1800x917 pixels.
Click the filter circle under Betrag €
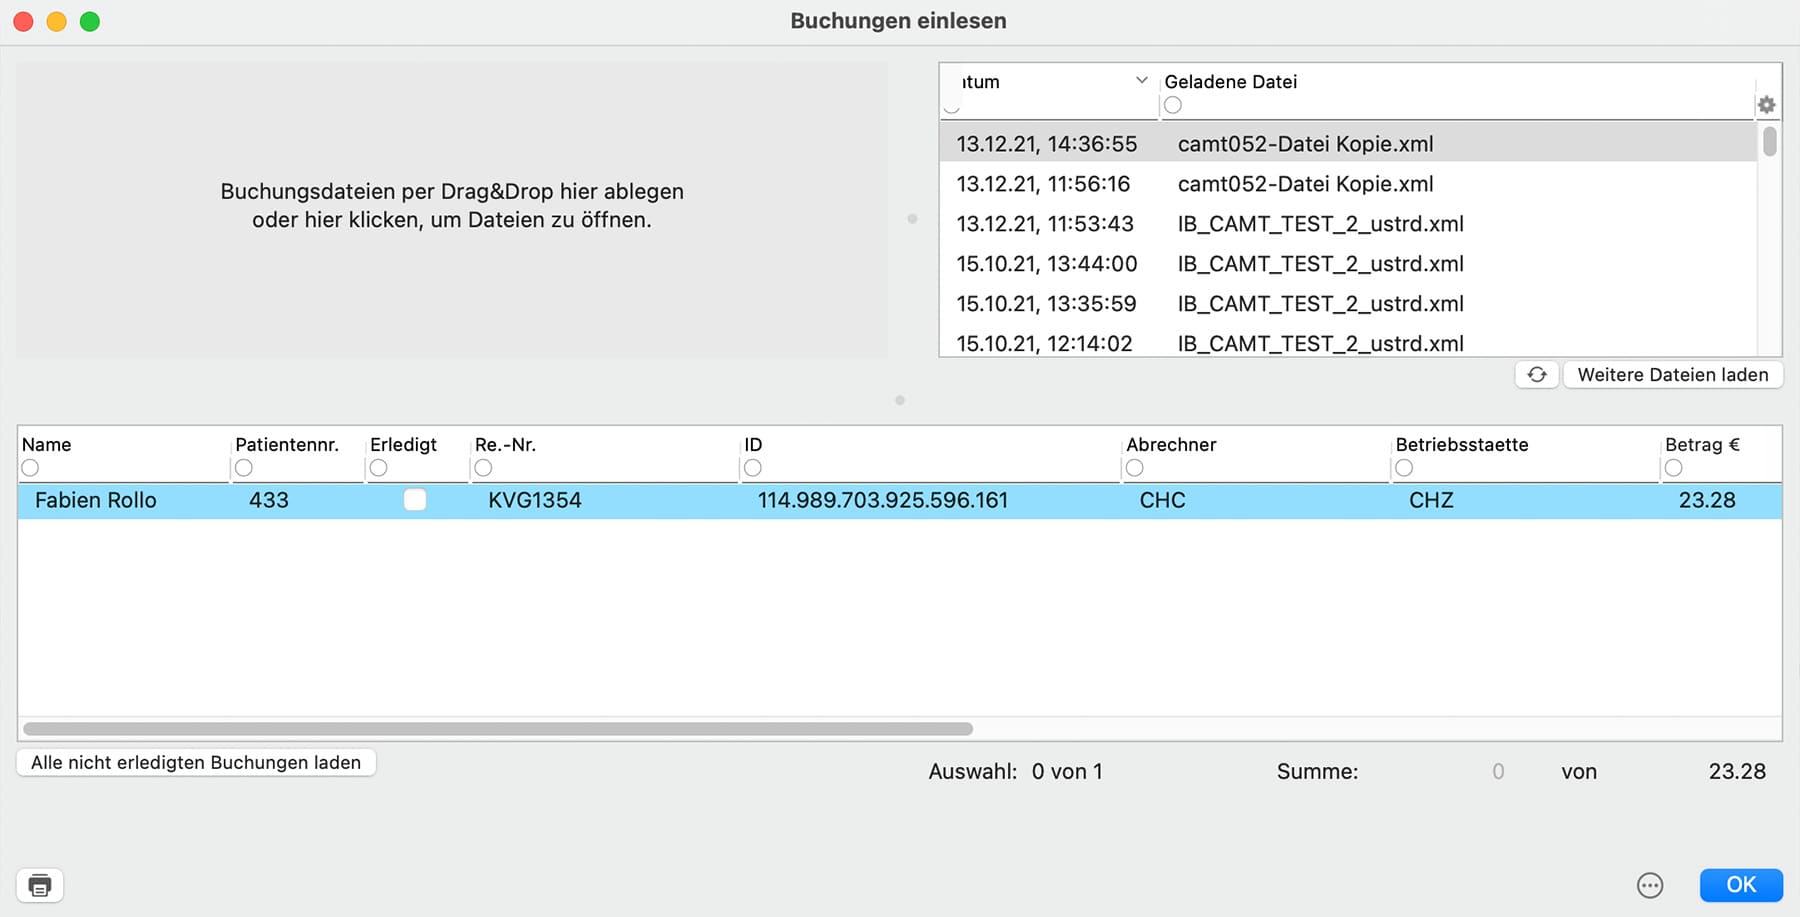click(1674, 468)
